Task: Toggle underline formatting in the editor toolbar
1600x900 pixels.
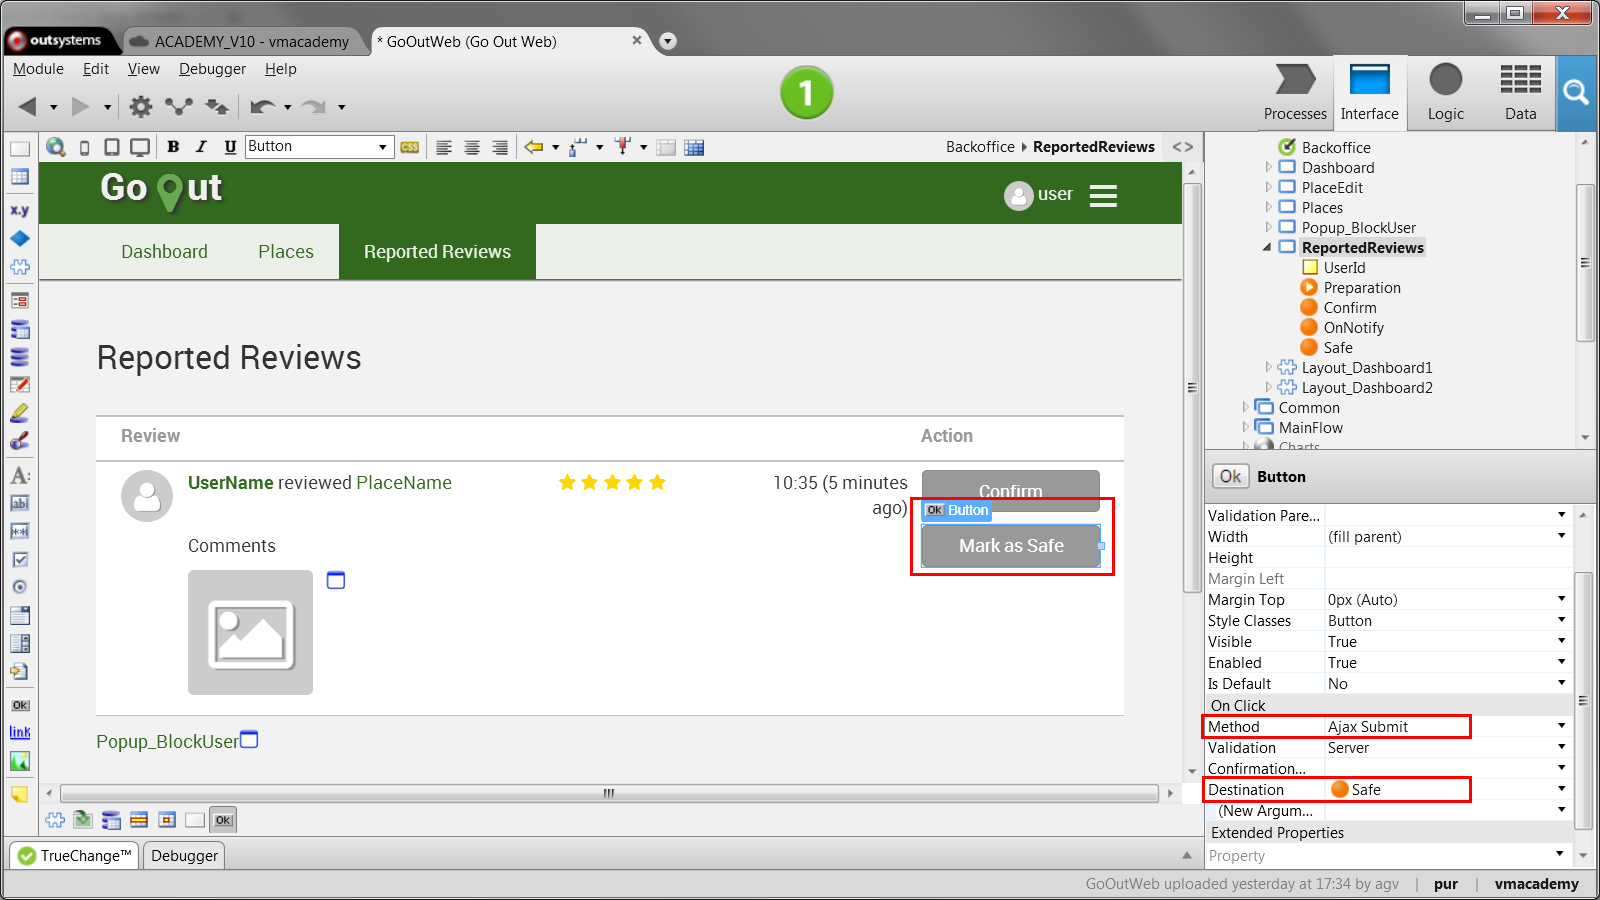Action: pos(229,146)
